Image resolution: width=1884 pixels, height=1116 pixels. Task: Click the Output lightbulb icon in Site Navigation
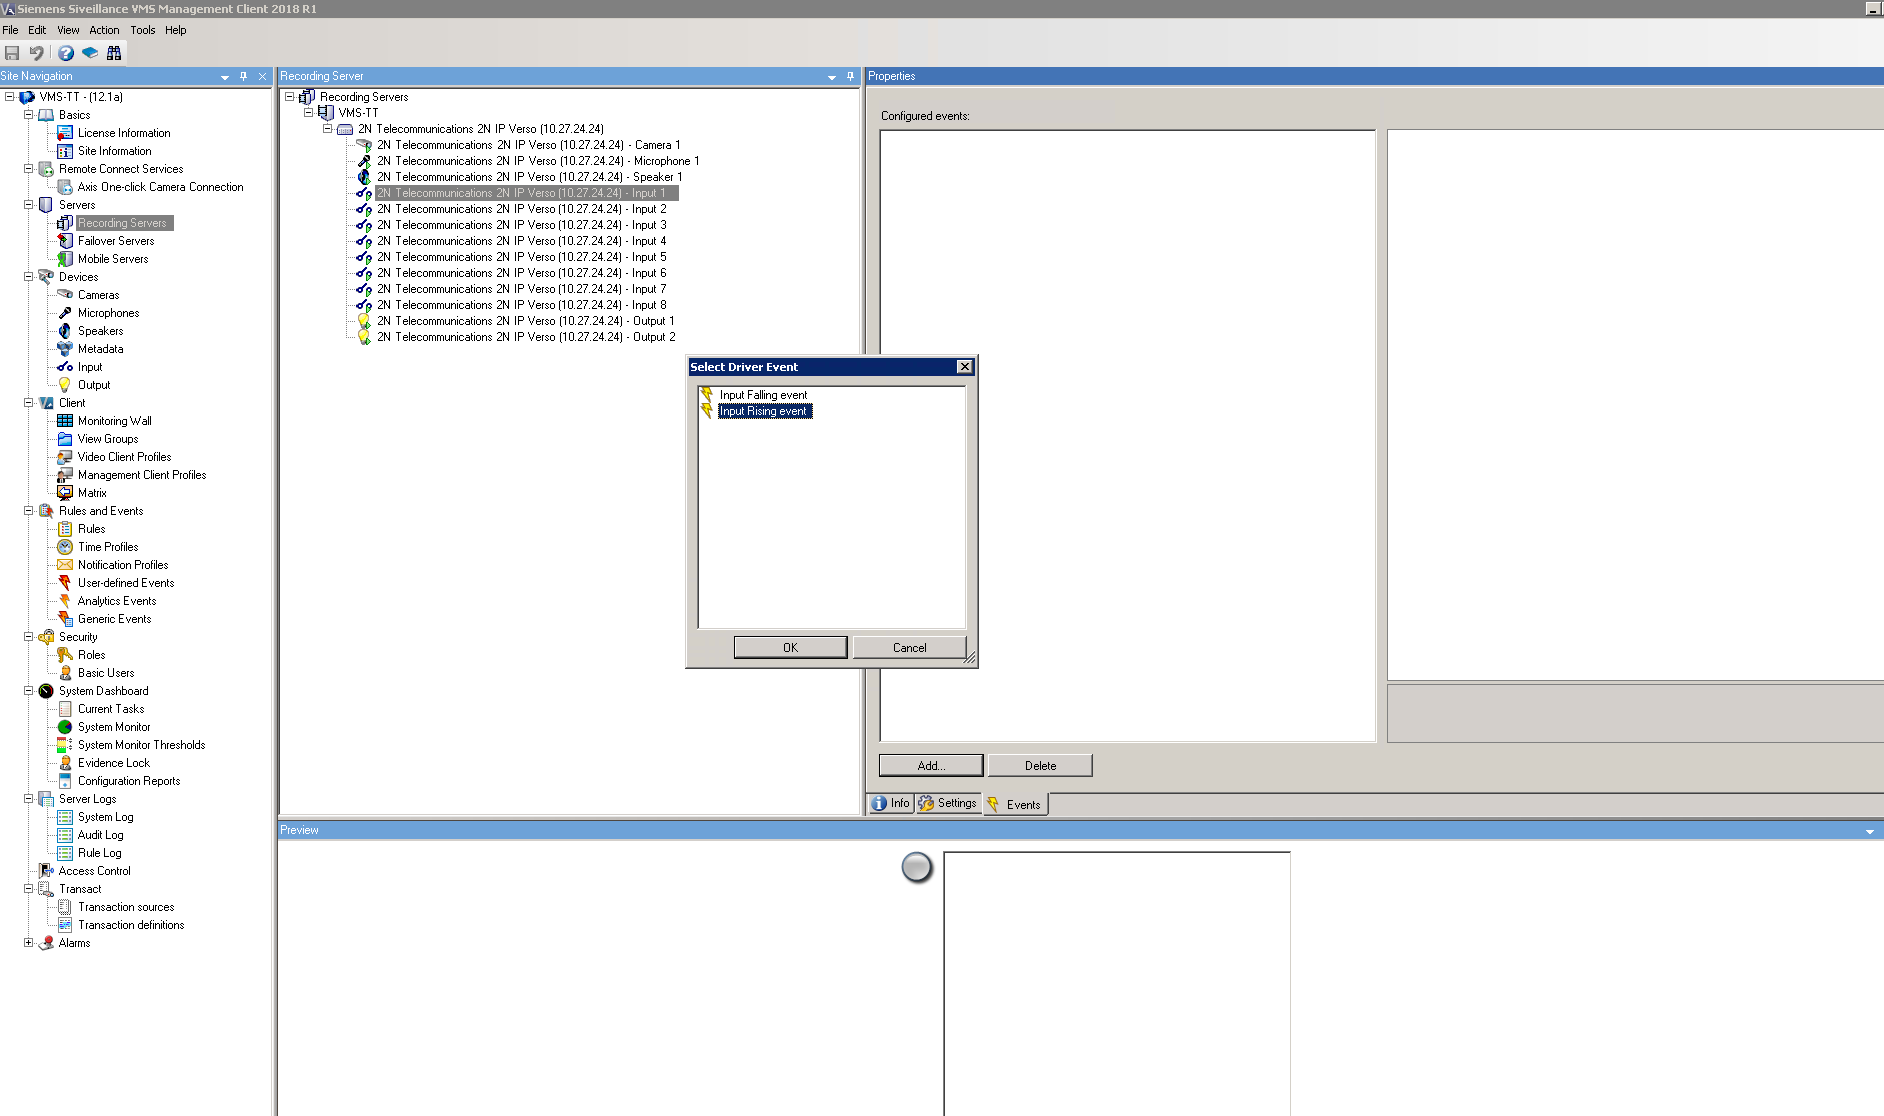65,385
